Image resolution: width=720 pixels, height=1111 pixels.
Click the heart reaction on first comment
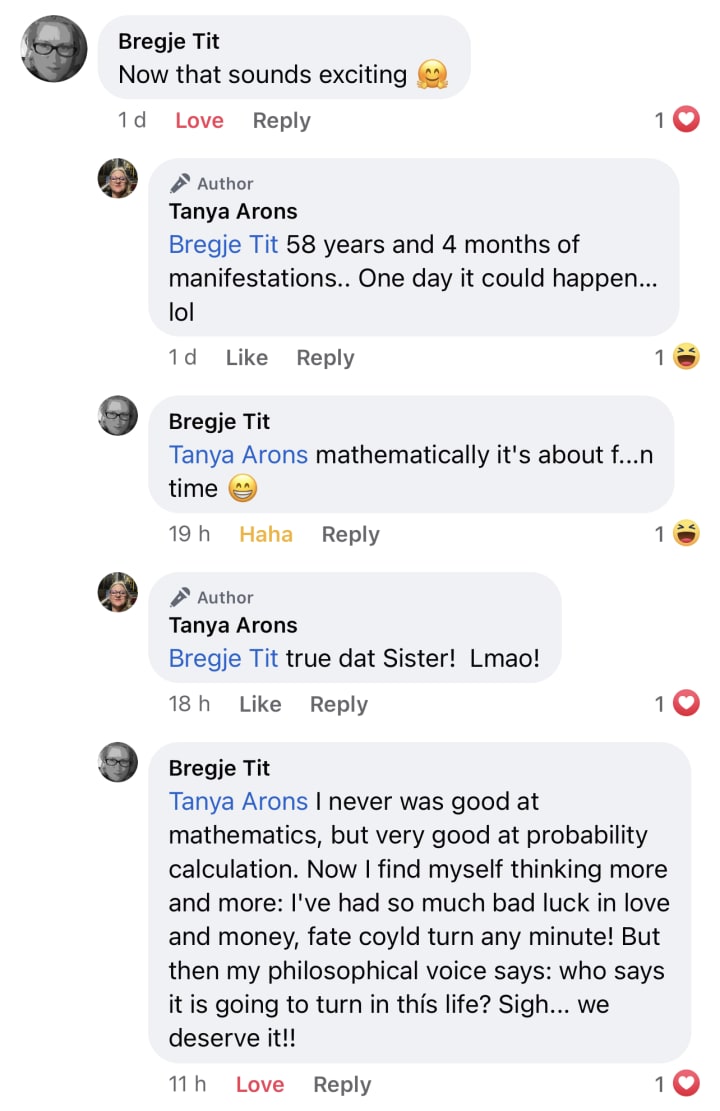click(x=685, y=119)
